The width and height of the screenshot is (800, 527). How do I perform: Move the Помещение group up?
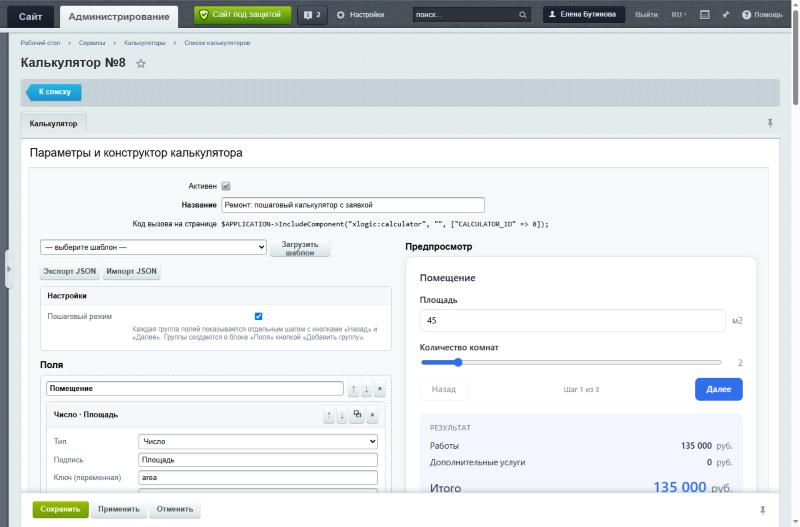point(353,389)
